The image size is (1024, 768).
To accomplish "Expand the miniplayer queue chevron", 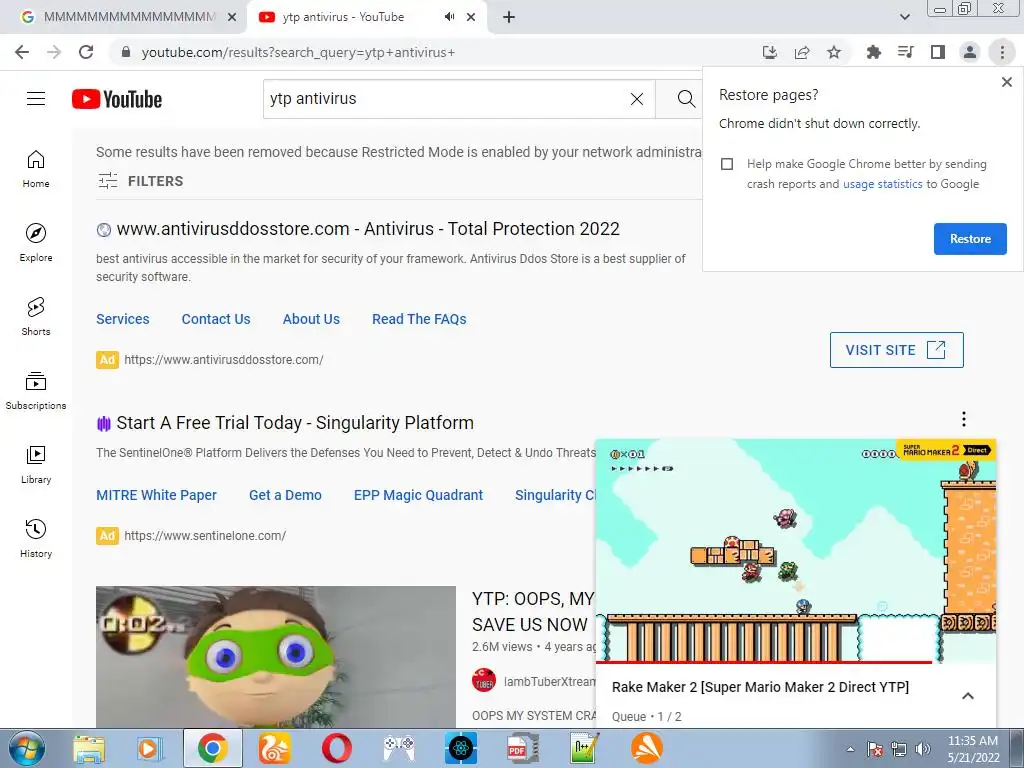I will 968,696.
